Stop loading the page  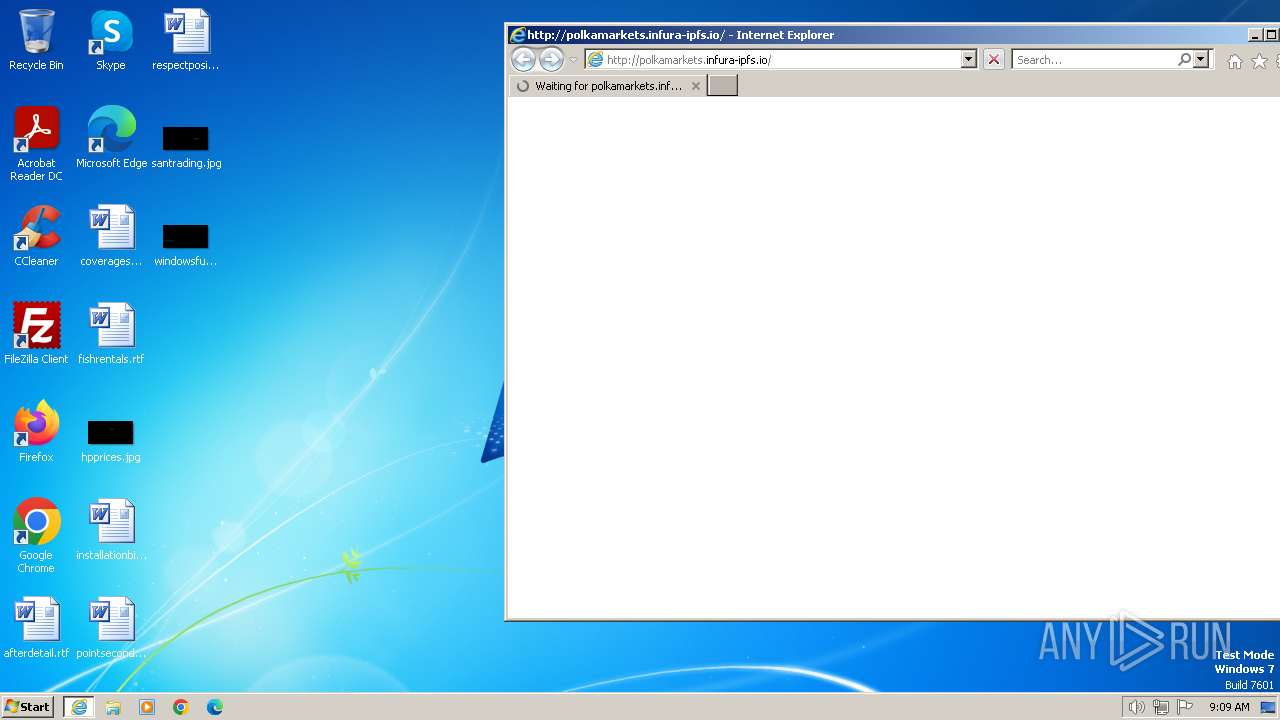click(x=993, y=60)
